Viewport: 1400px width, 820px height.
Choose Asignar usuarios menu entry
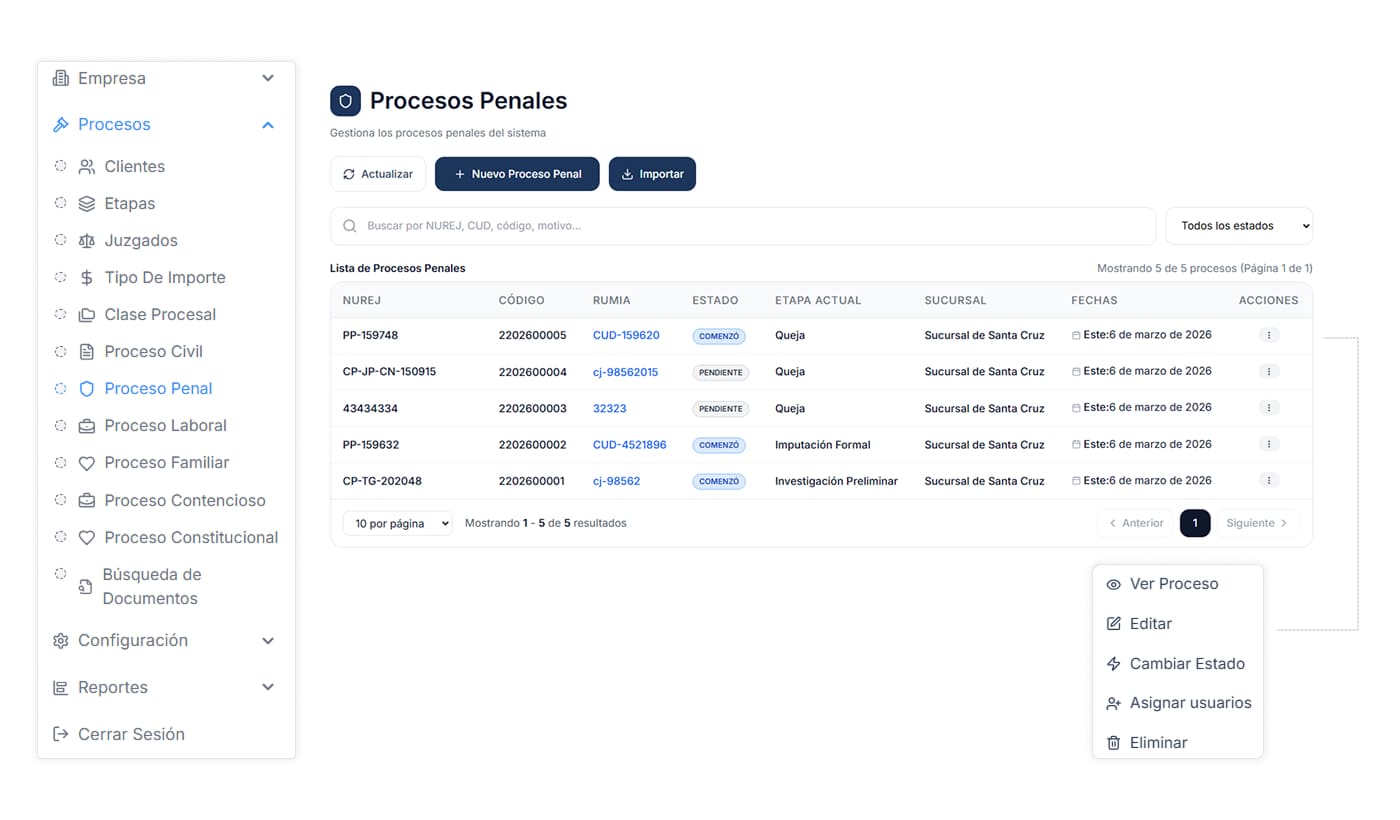pyautogui.click(x=1178, y=703)
